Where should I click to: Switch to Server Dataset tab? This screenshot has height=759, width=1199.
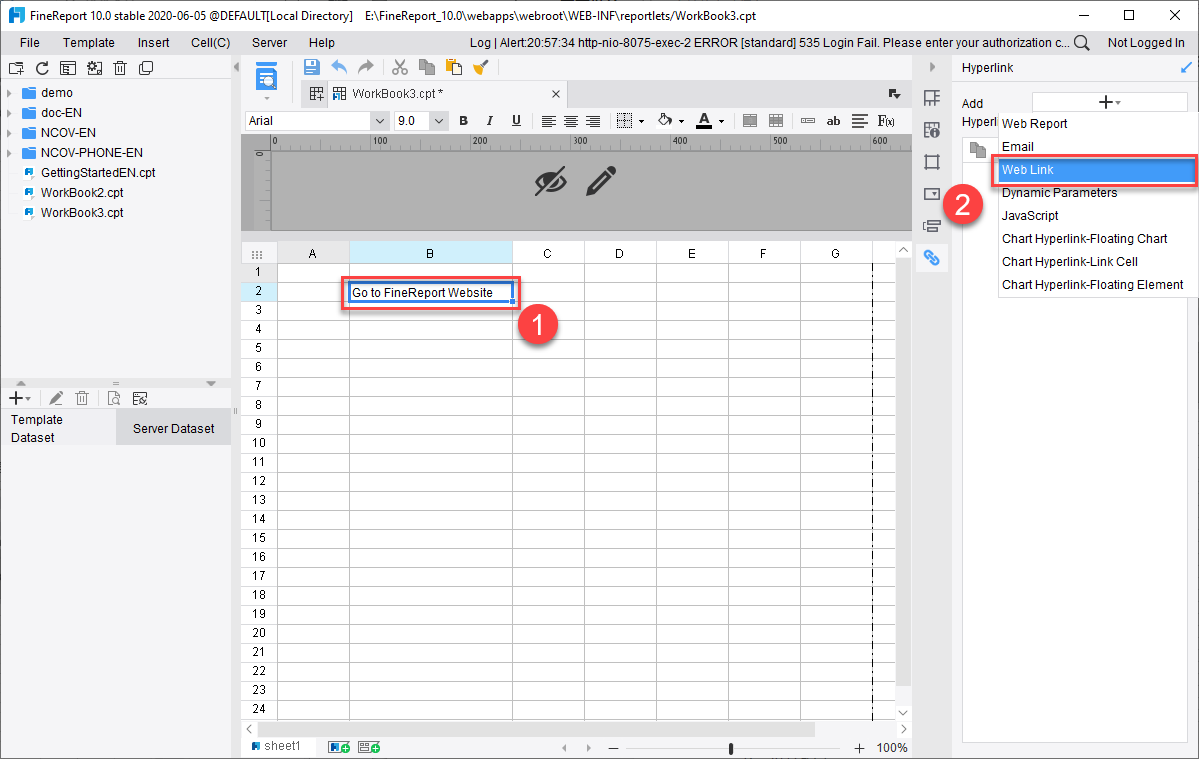click(174, 429)
